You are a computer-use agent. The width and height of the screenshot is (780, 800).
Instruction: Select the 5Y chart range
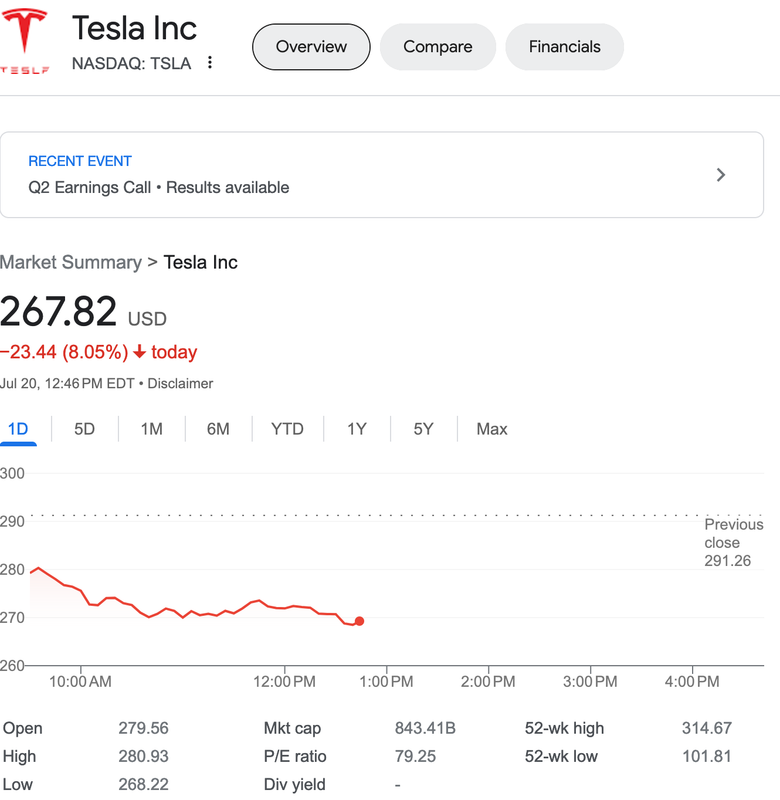point(424,429)
